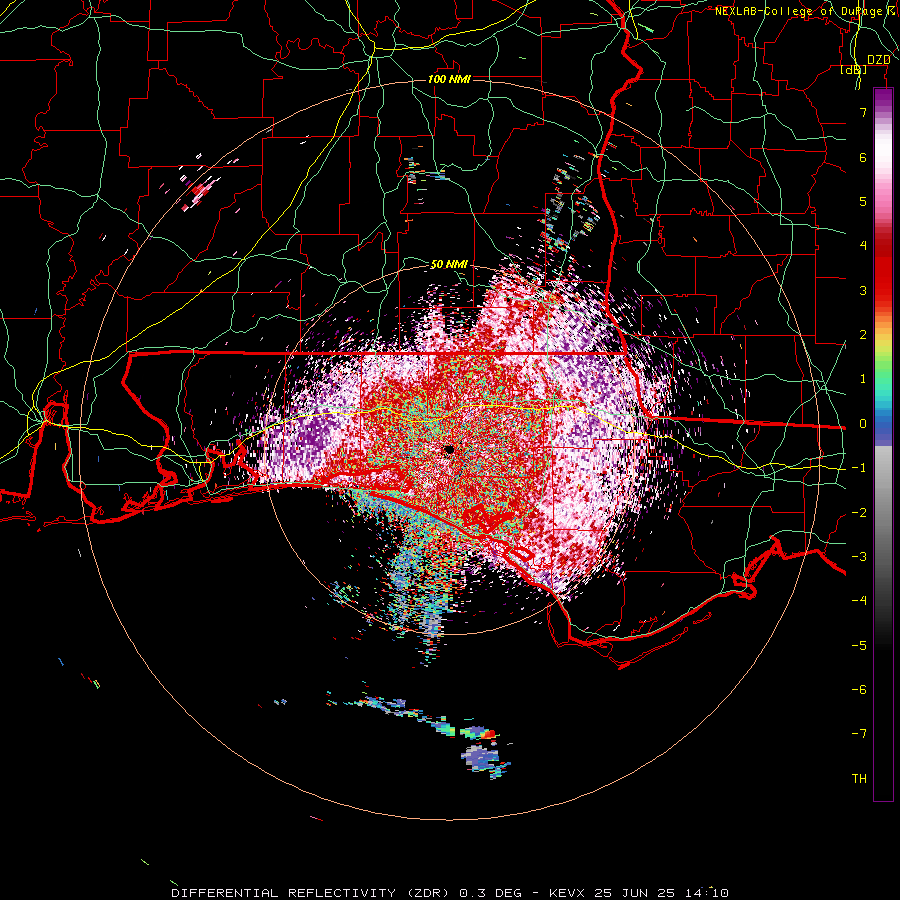Image resolution: width=900 pixels, height=900 pixels.
Task: Click the '50 NMI' range ring label
Action: tap(449, 265)
